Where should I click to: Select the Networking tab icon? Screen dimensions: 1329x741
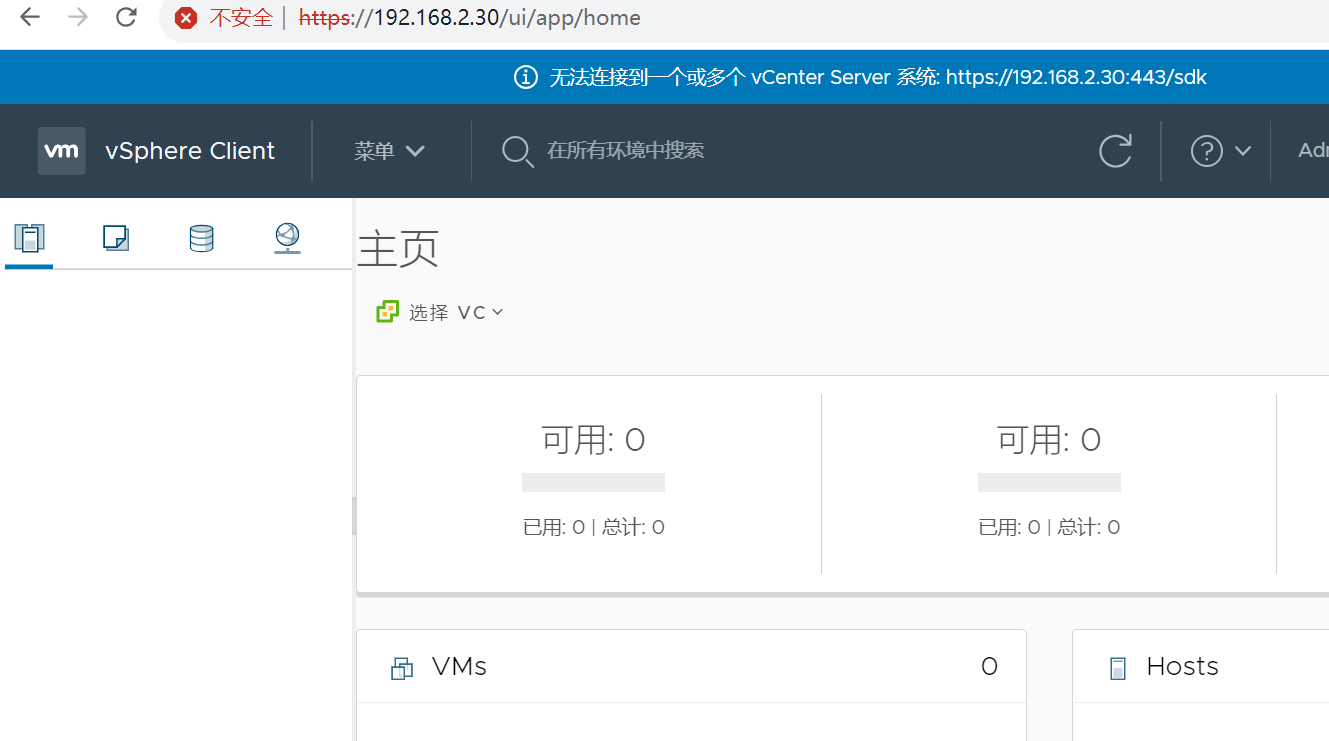point(288,238)
